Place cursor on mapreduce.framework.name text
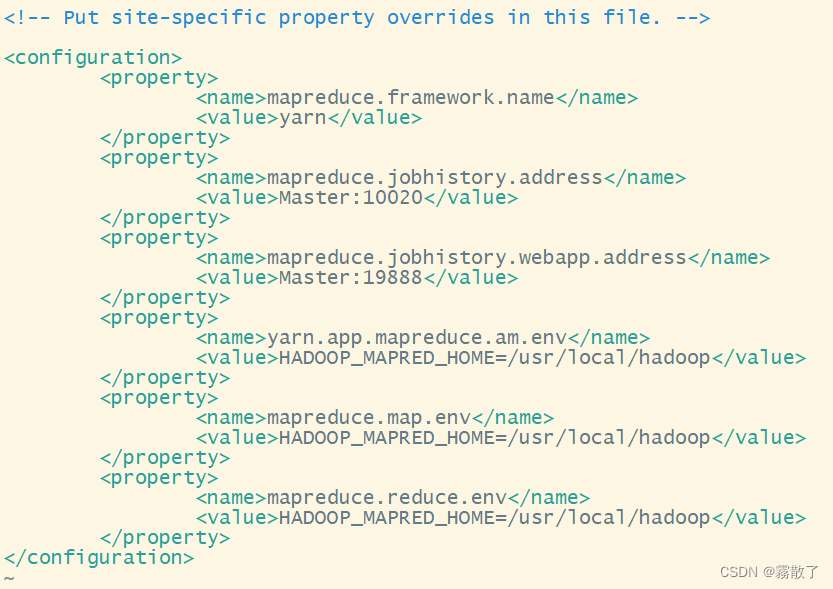Viewport: 833px width, 589px height. [411, 98]
